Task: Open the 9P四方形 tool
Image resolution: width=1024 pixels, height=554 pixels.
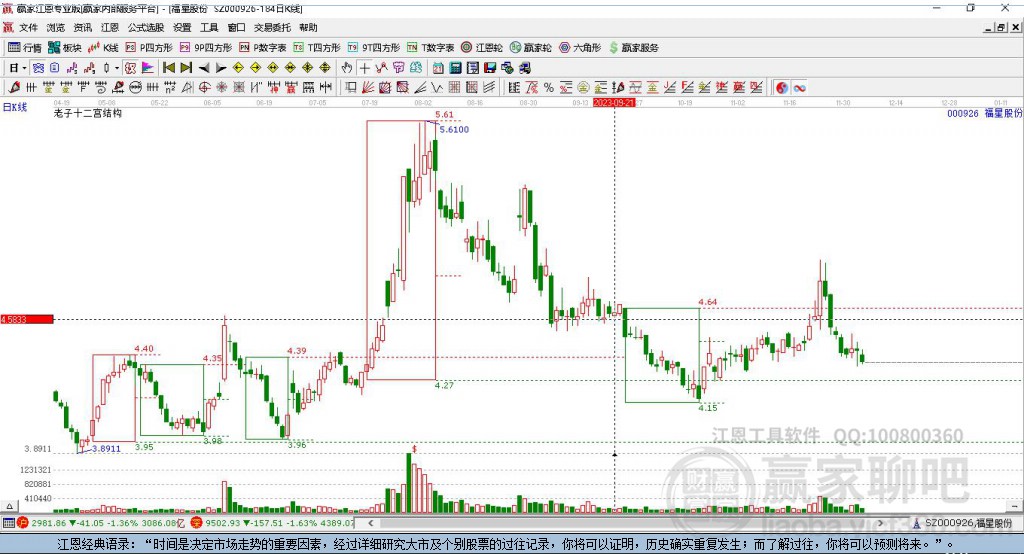Action: (x=206, y=48)
